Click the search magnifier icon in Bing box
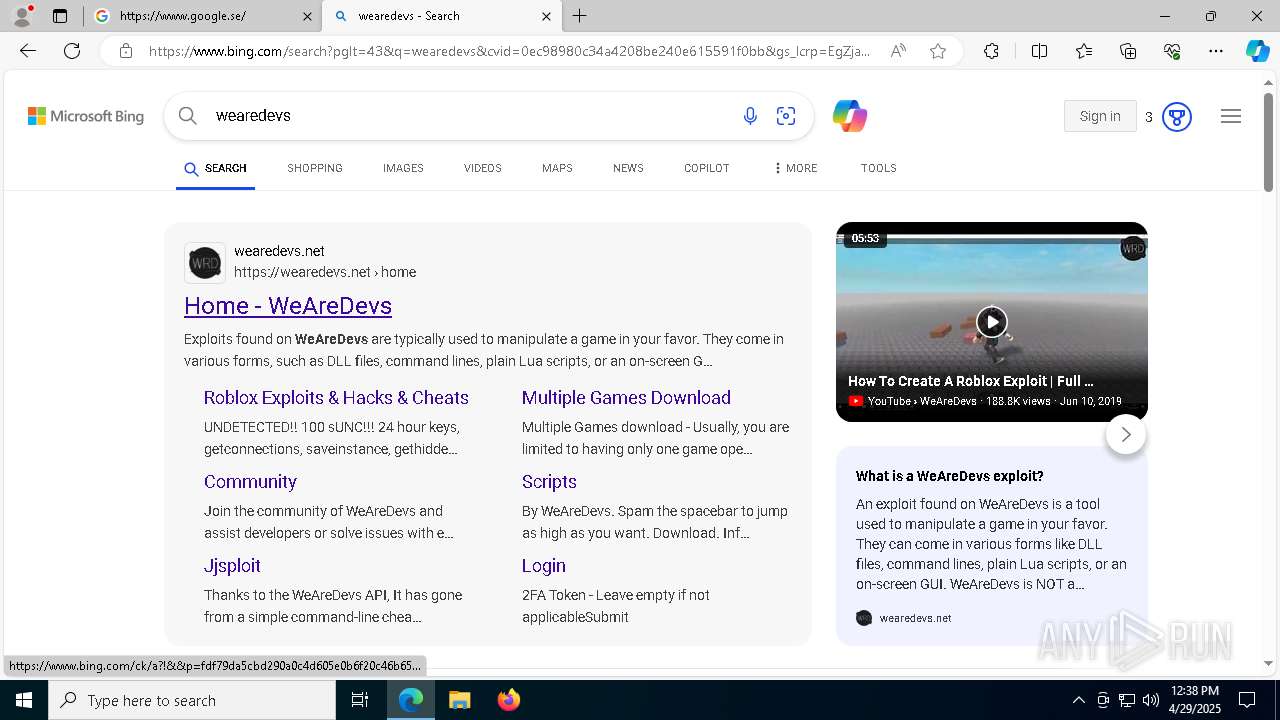Image resolution: width=1280 pixels, height=720 pixels. 187,116
